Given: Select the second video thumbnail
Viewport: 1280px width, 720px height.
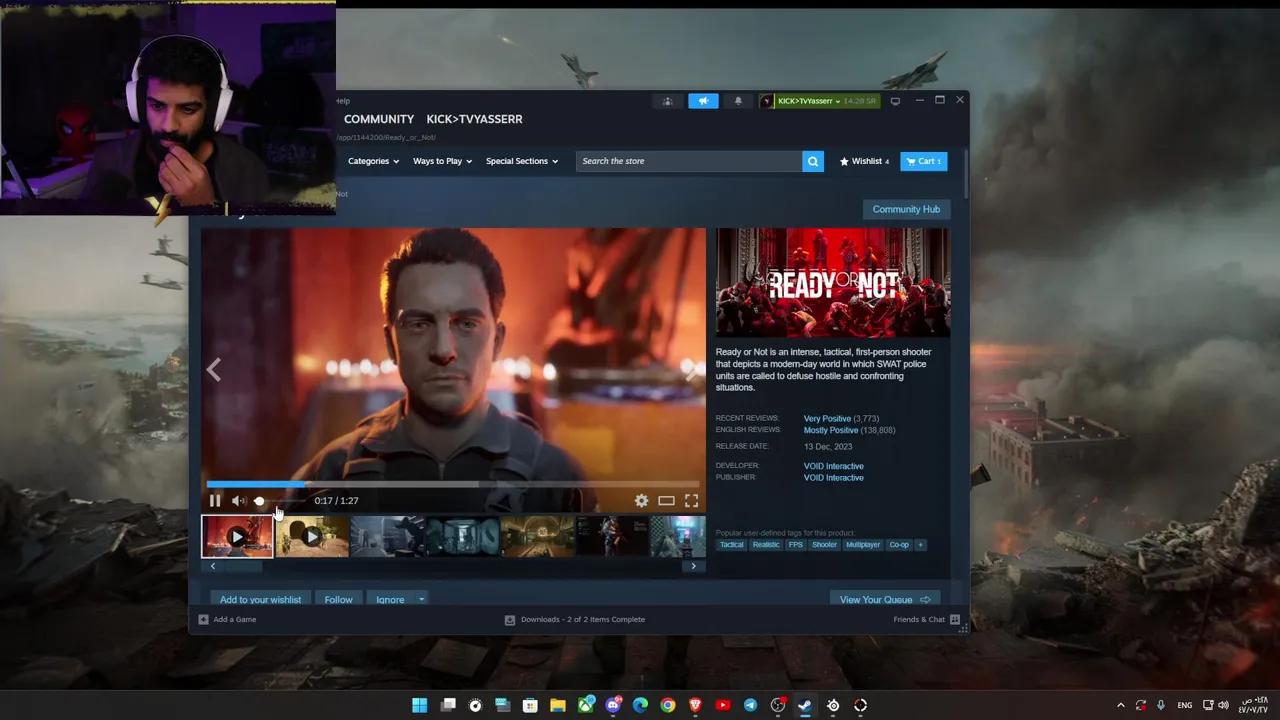Looking at the screenshot, I should pos(312,537).
